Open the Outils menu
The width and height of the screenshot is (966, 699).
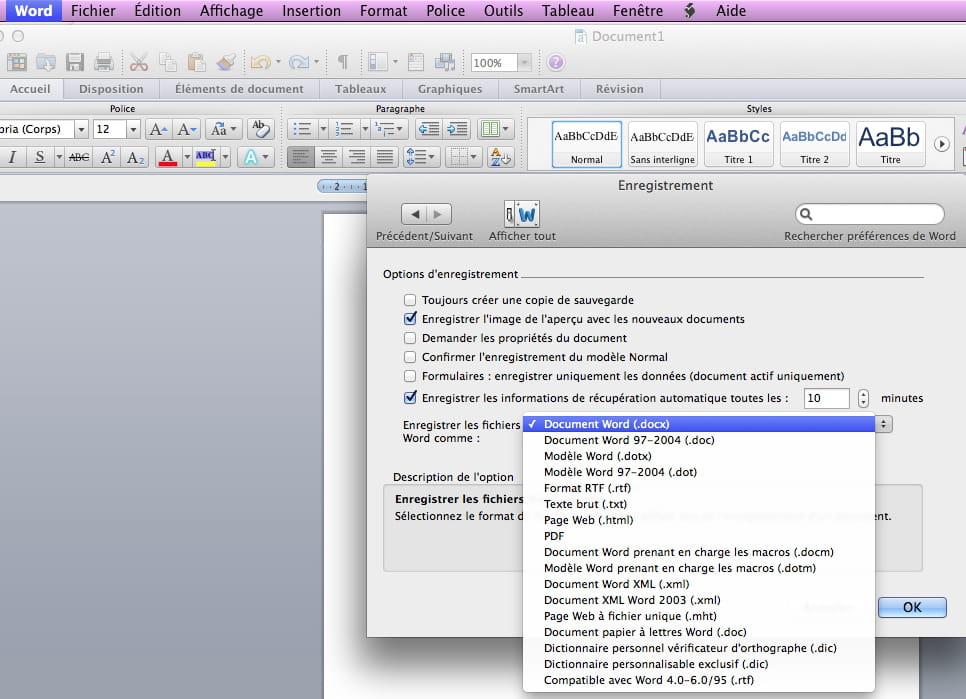pos(503,11)
